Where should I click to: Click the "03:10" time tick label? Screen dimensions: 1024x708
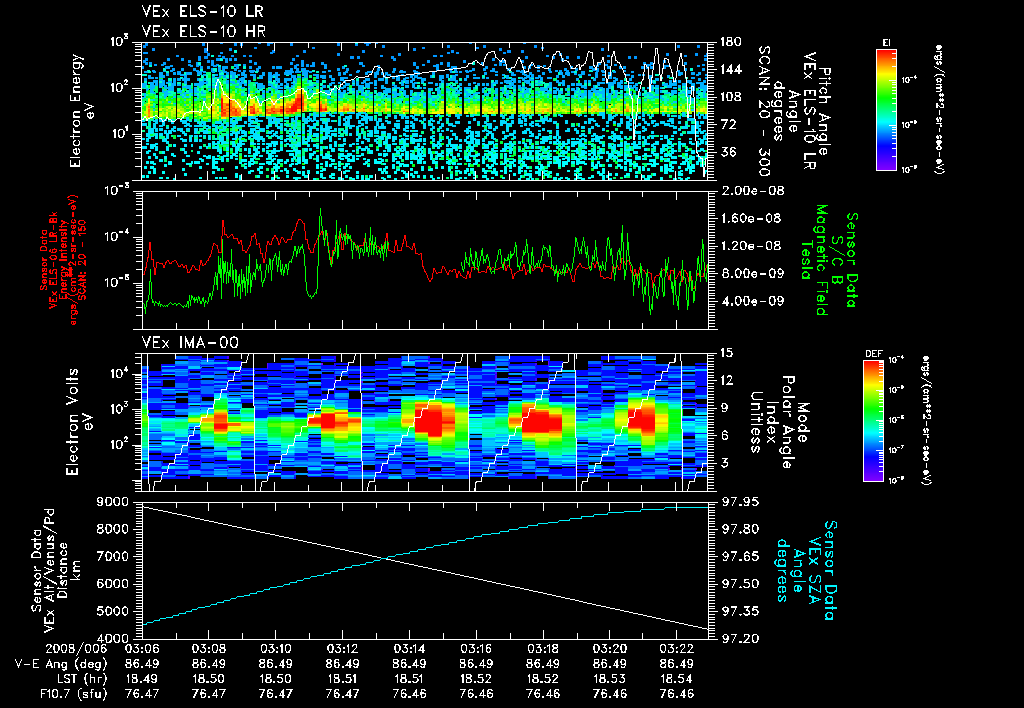click(276, 649)
